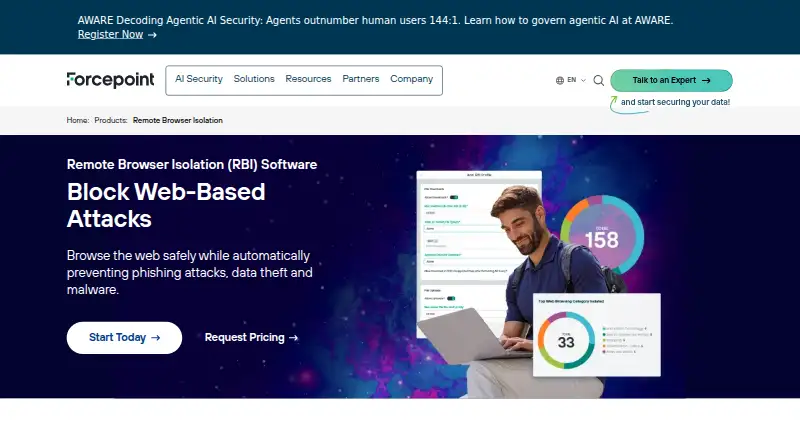Open the Resources menu
Screen dimensions: 800x440
tap(308, 79)
